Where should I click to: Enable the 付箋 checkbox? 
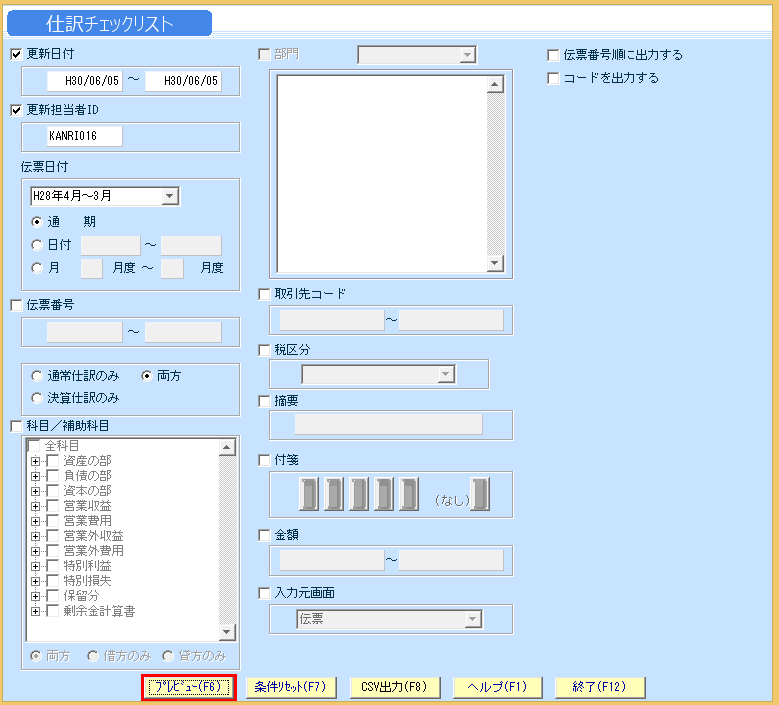(264, 461)
